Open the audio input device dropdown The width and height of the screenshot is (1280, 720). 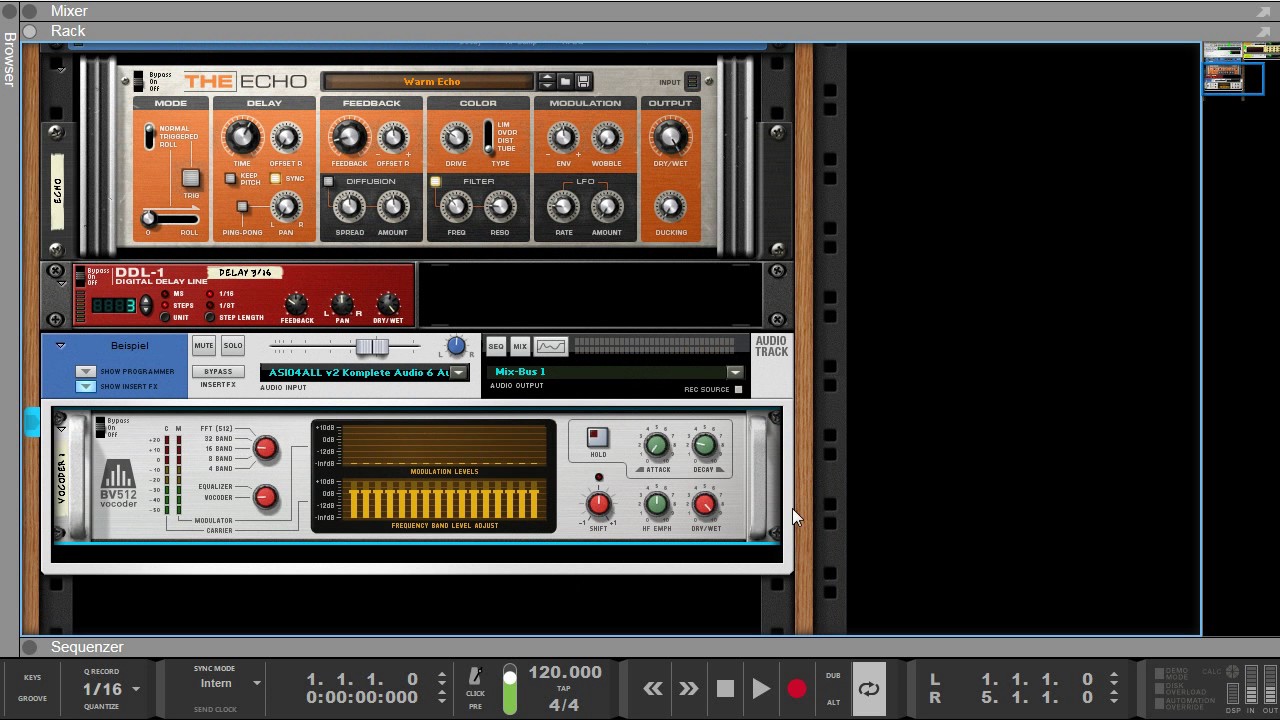click(458, 373)
